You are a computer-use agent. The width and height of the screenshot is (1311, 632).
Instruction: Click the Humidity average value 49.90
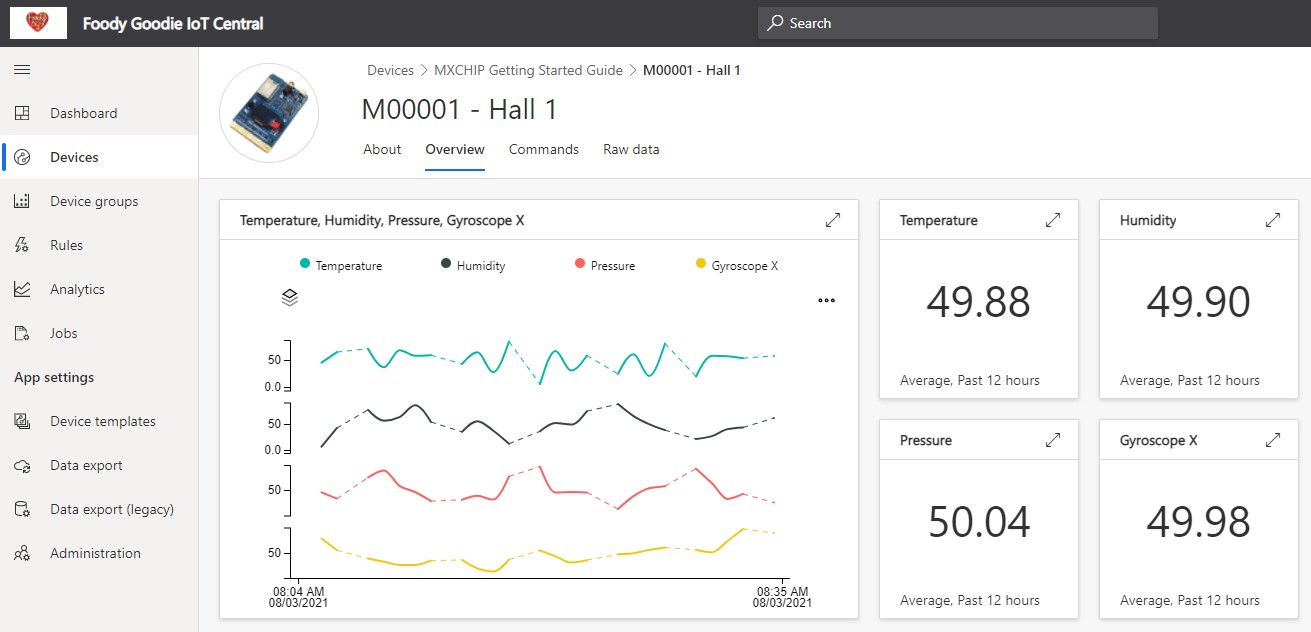(1198, 301)
